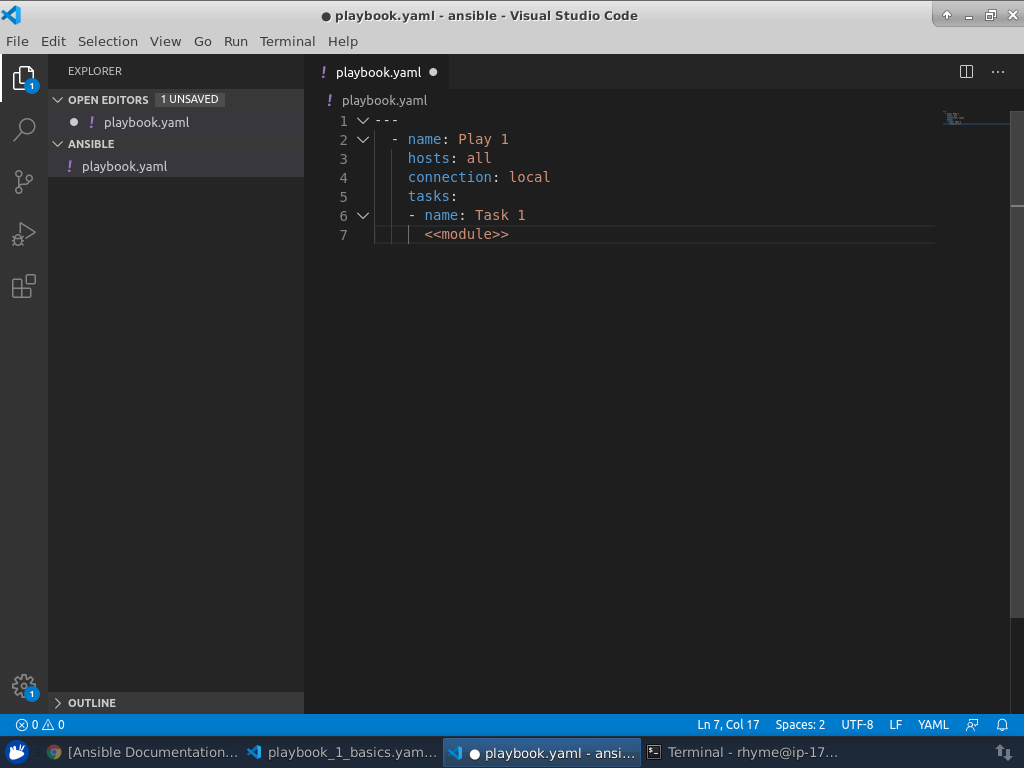This screenshot has width=1024, height=768.
Task: Click the Manage gear icon
Action: [x=24, y=686]
